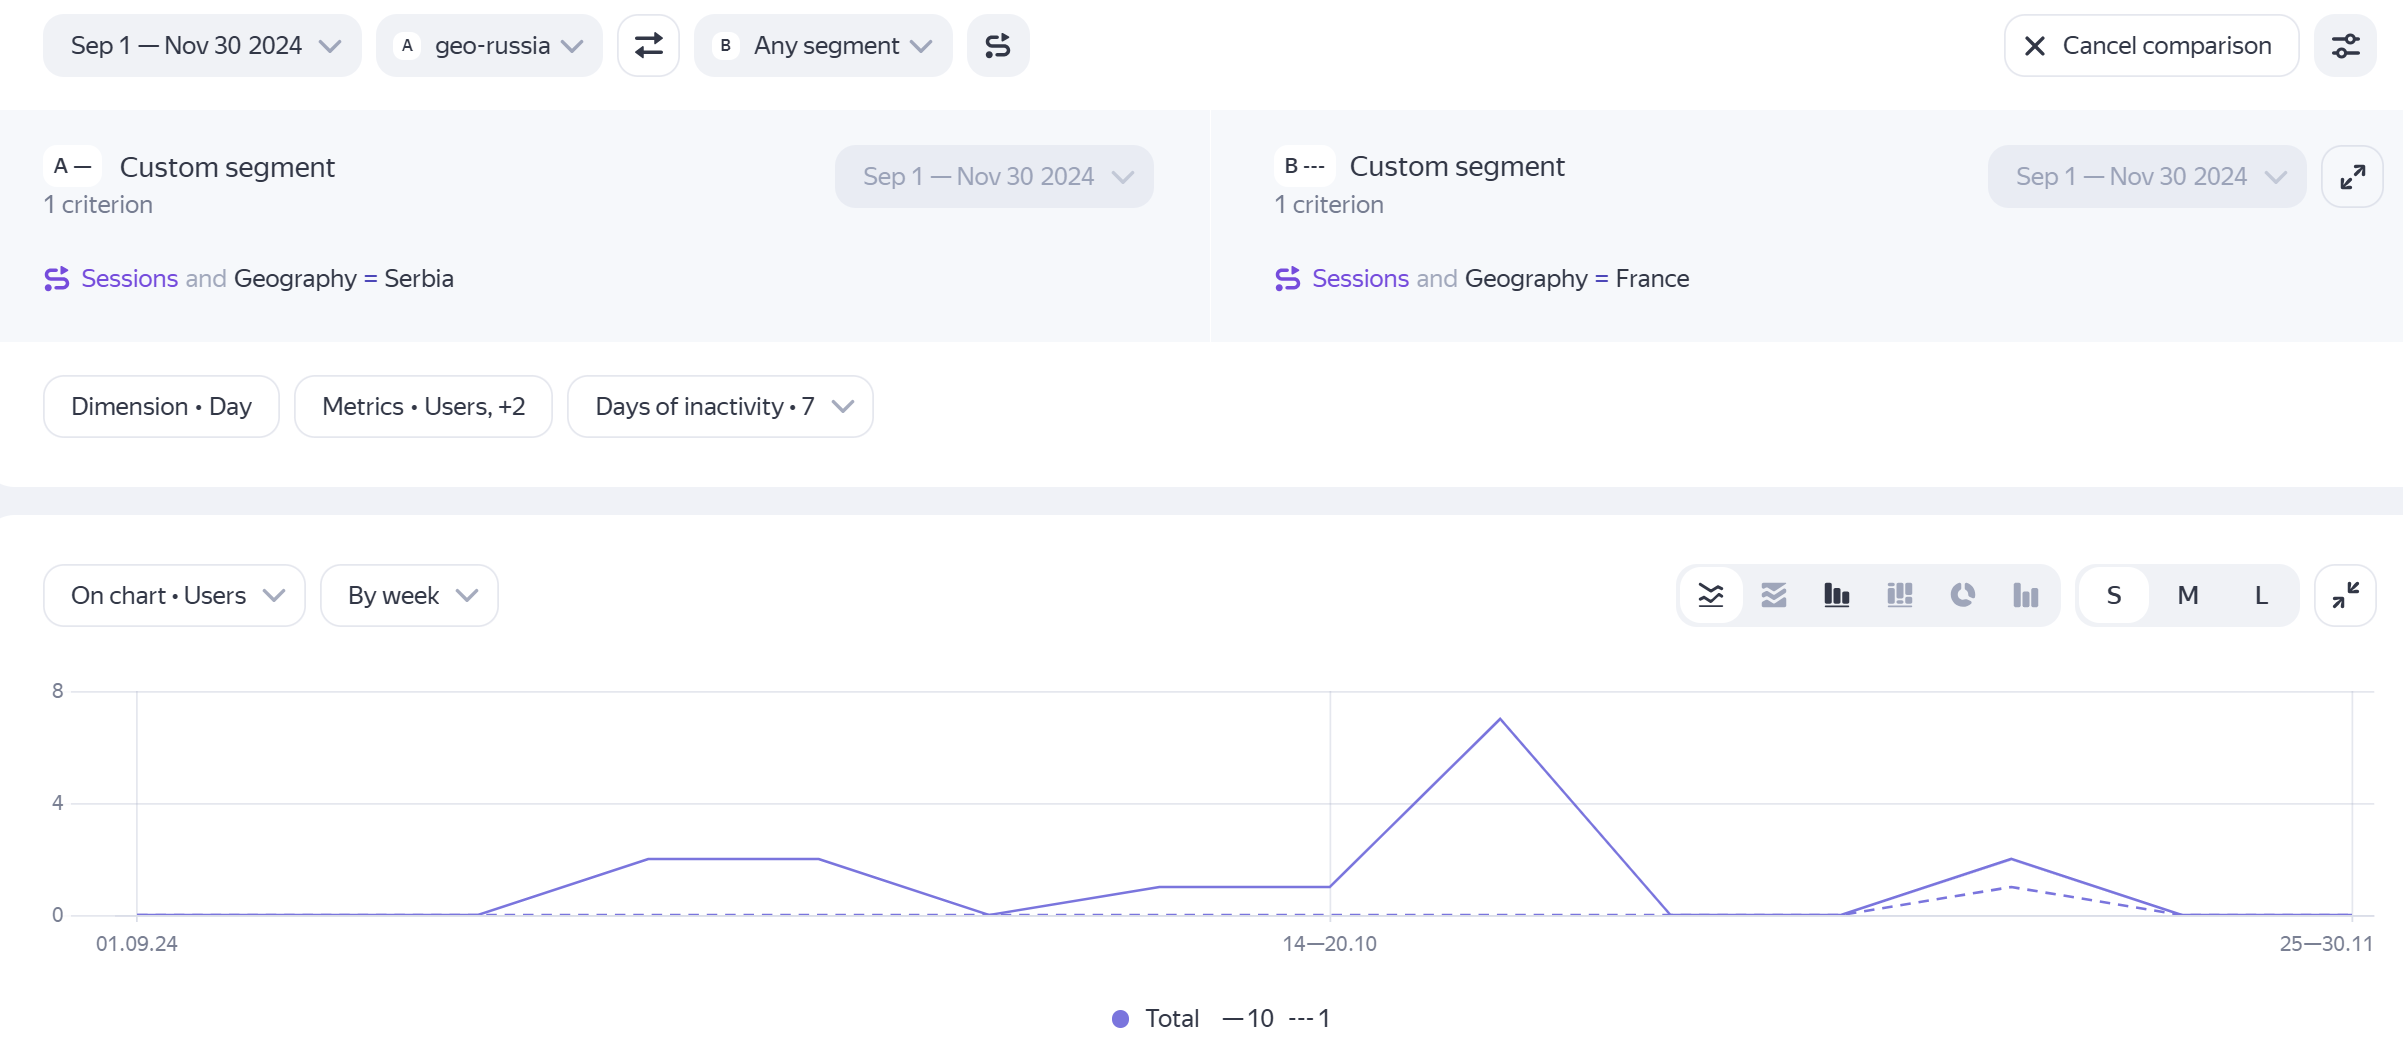Open the report settings sliders icon
This screenshot has height=1055, width=2403.
click(2345, 46)
